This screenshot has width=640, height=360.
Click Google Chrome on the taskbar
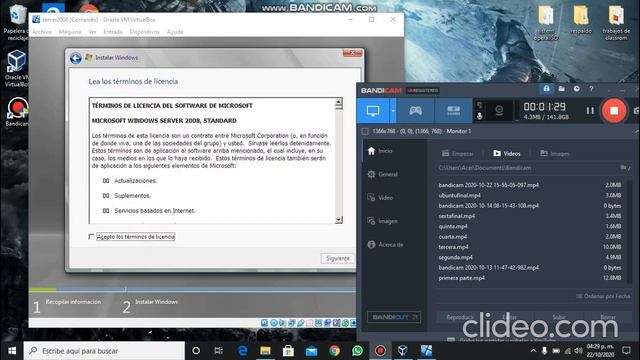click(334, 351)
